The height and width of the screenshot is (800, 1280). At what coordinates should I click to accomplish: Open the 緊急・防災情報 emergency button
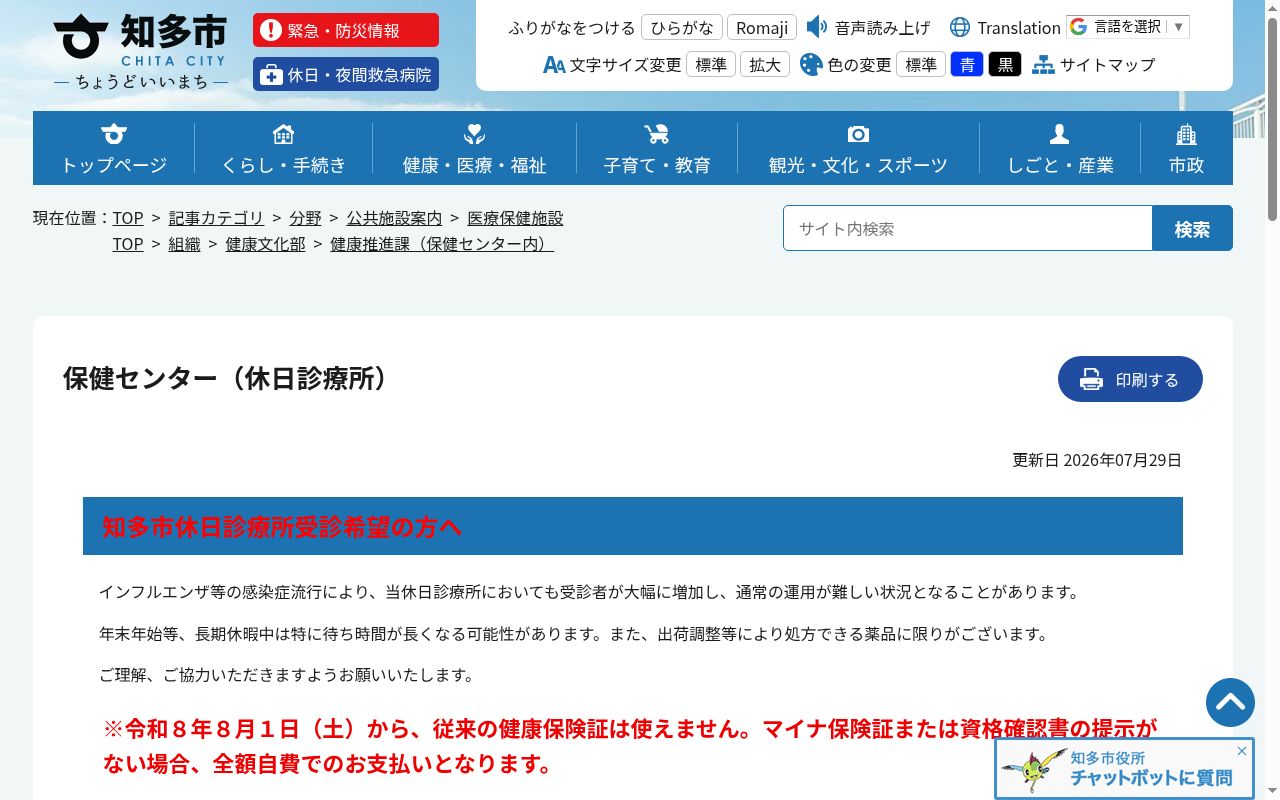click(346, 30)
